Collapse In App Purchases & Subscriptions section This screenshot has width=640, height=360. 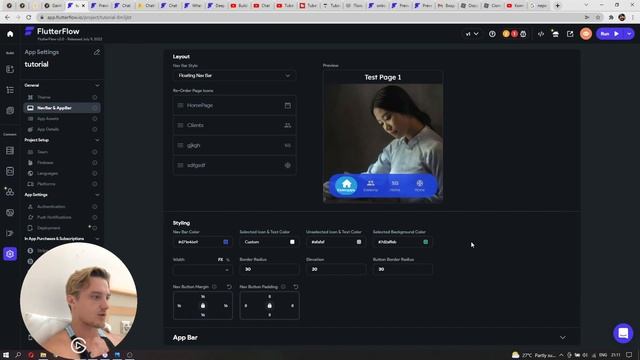[x=97, y=239]
